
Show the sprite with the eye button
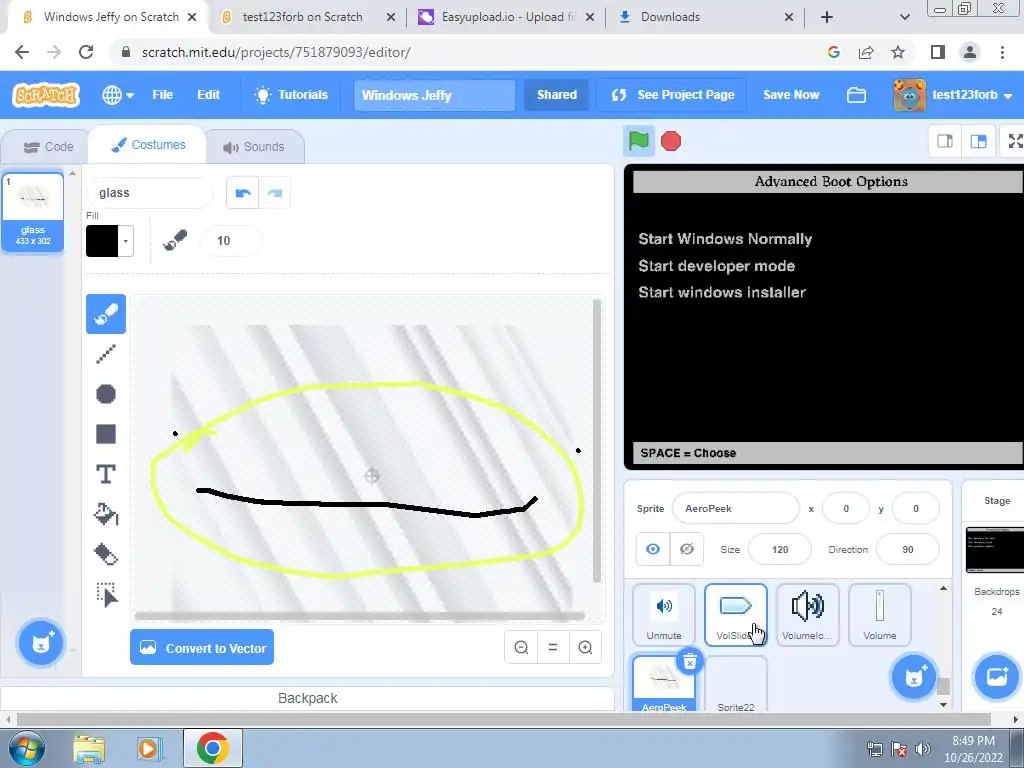pyautogui.click(x=652, y=549)
